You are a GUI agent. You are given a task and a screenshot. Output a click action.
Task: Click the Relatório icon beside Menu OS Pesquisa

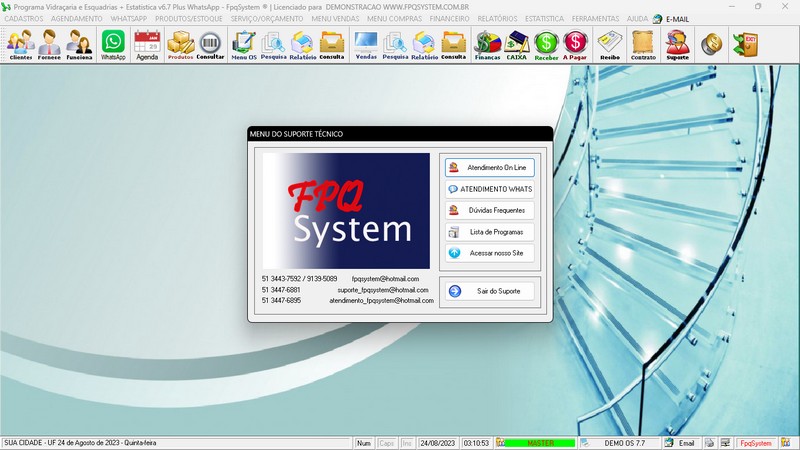point(303,45)
